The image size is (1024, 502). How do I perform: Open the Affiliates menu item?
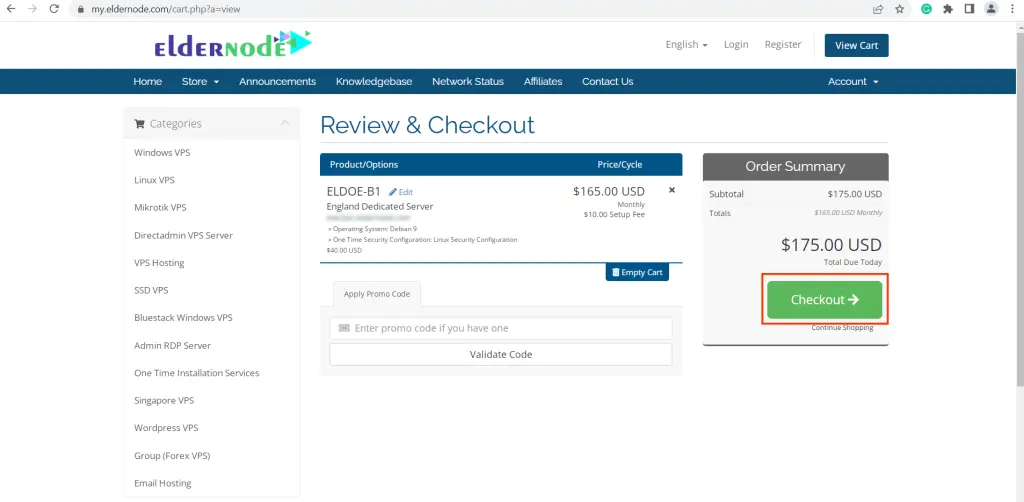pos(543,82)
